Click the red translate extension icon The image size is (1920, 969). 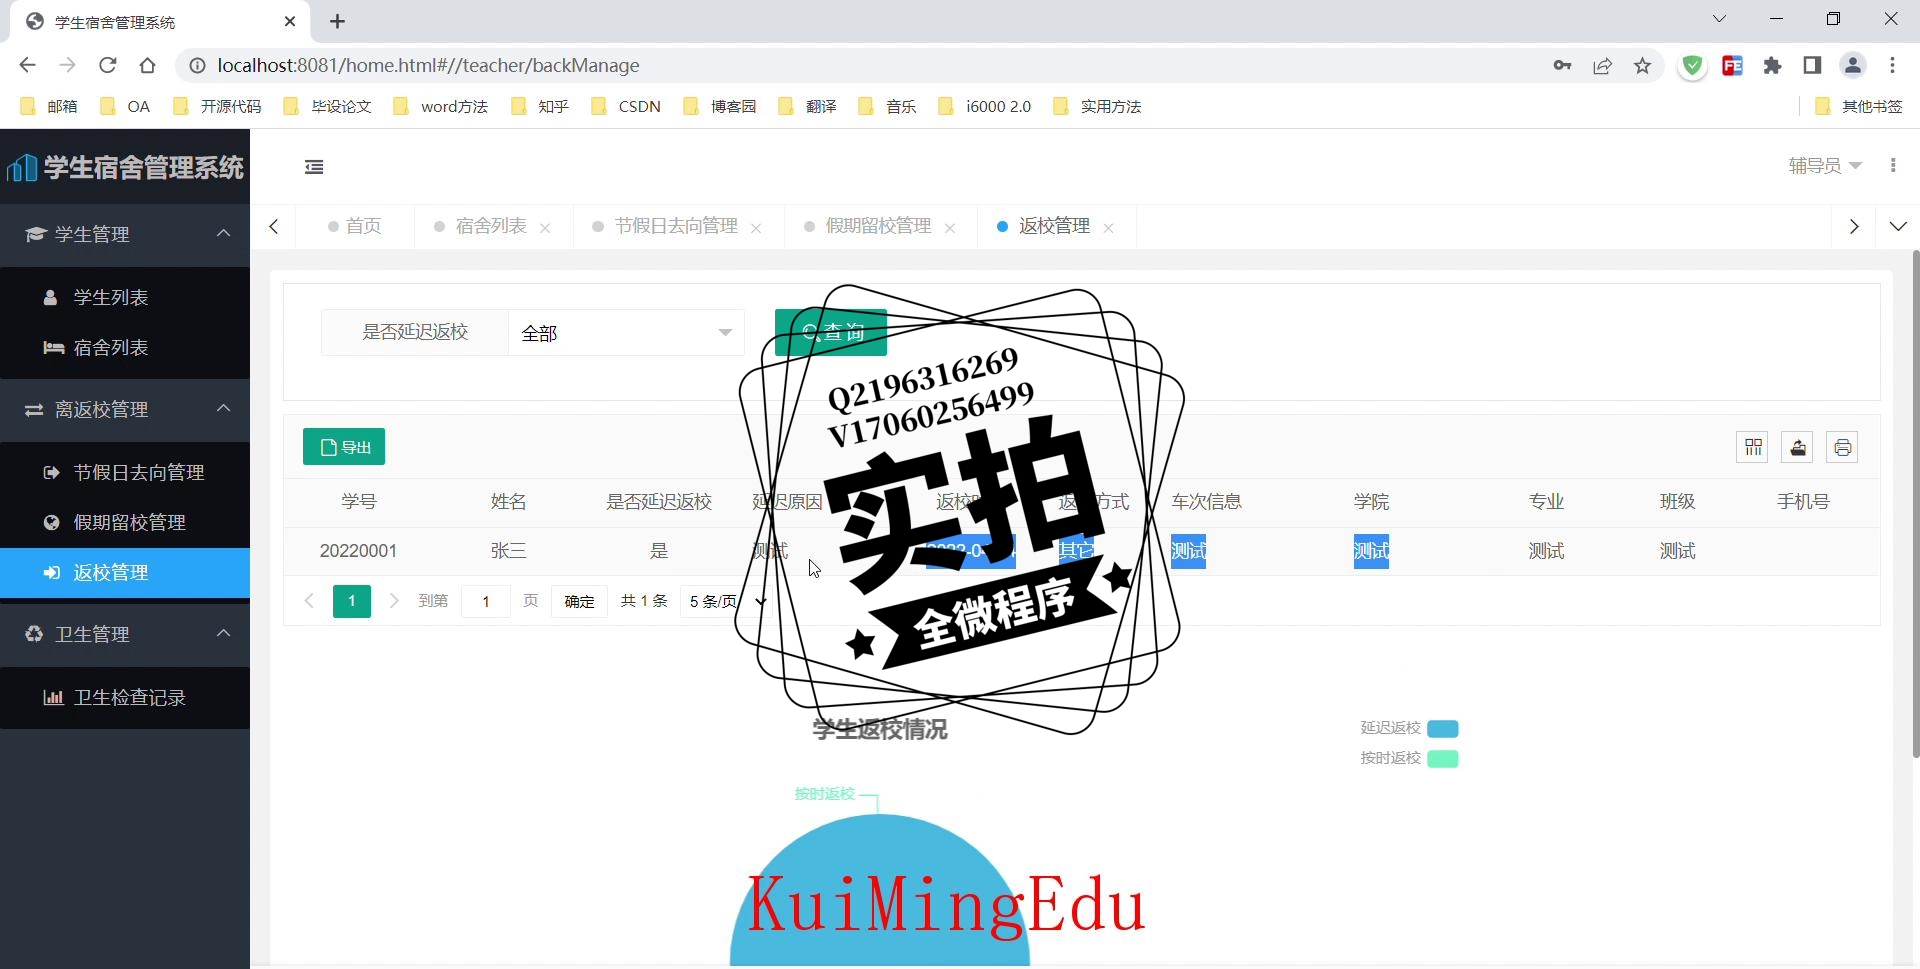1733,66
